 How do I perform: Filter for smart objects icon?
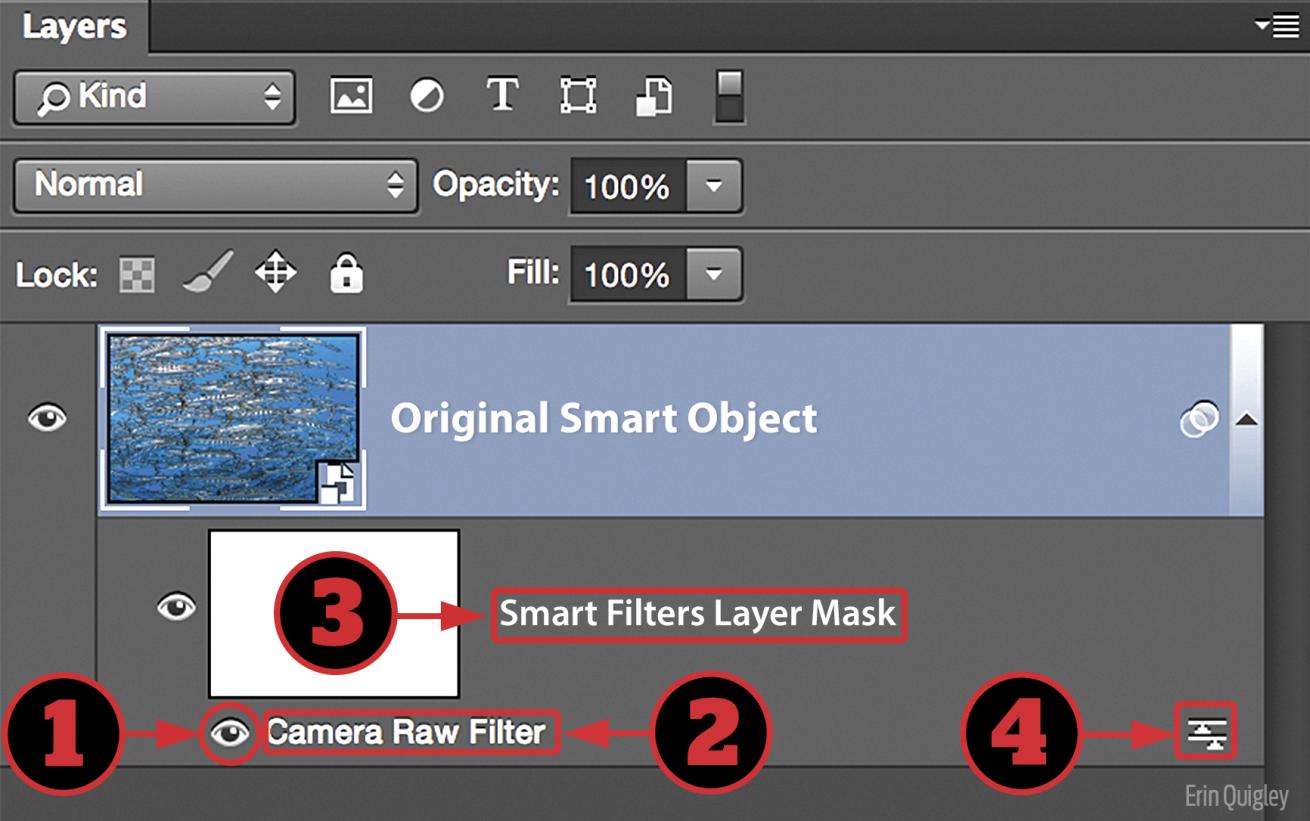pyautogui.click(x=653, y=97)
